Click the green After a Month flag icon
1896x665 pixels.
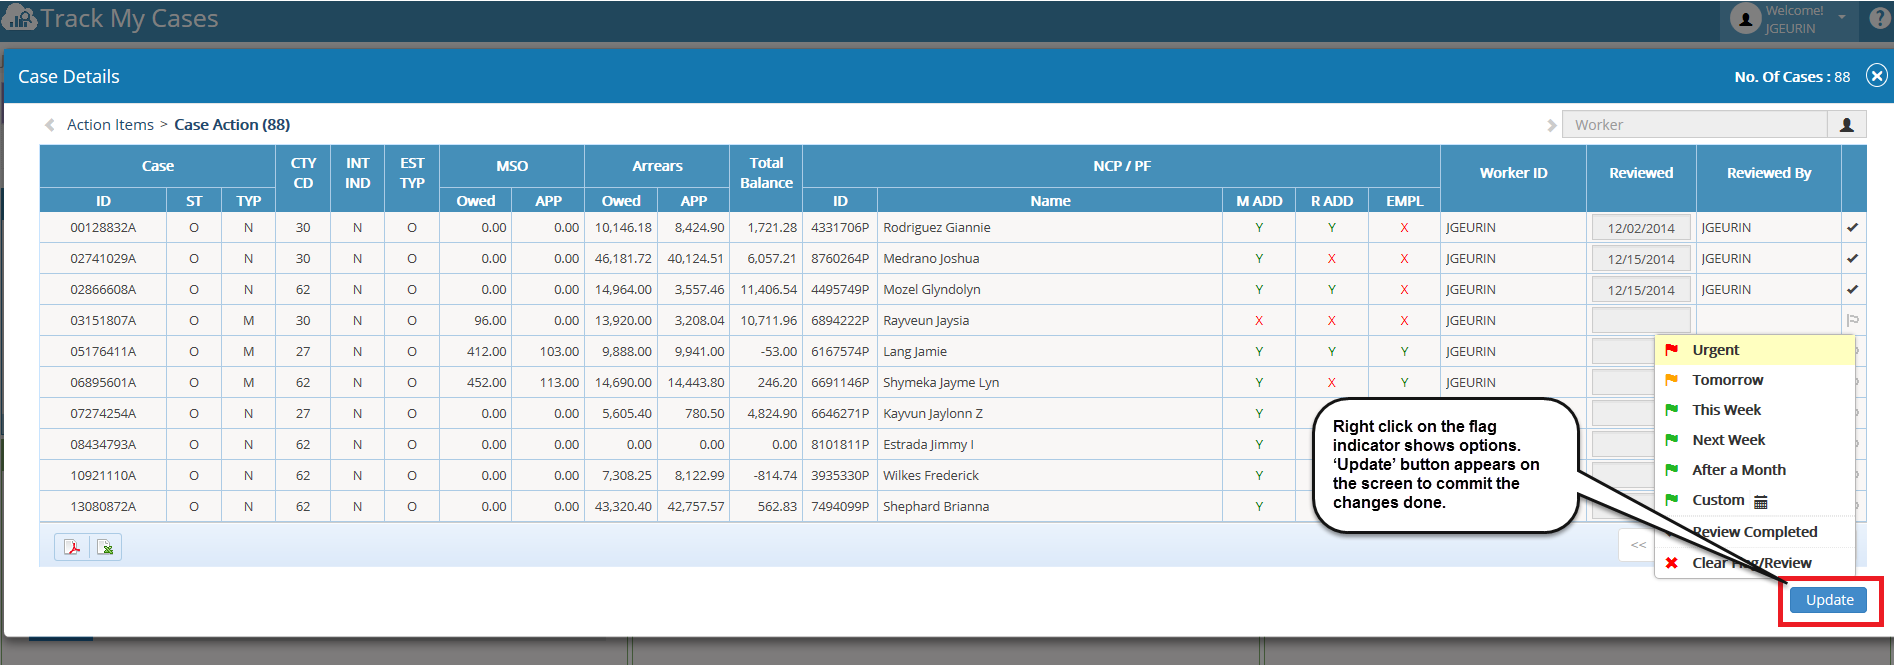coord(1671,470)
